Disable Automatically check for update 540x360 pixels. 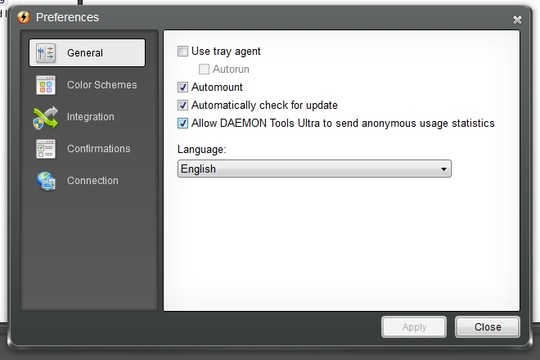183,105
